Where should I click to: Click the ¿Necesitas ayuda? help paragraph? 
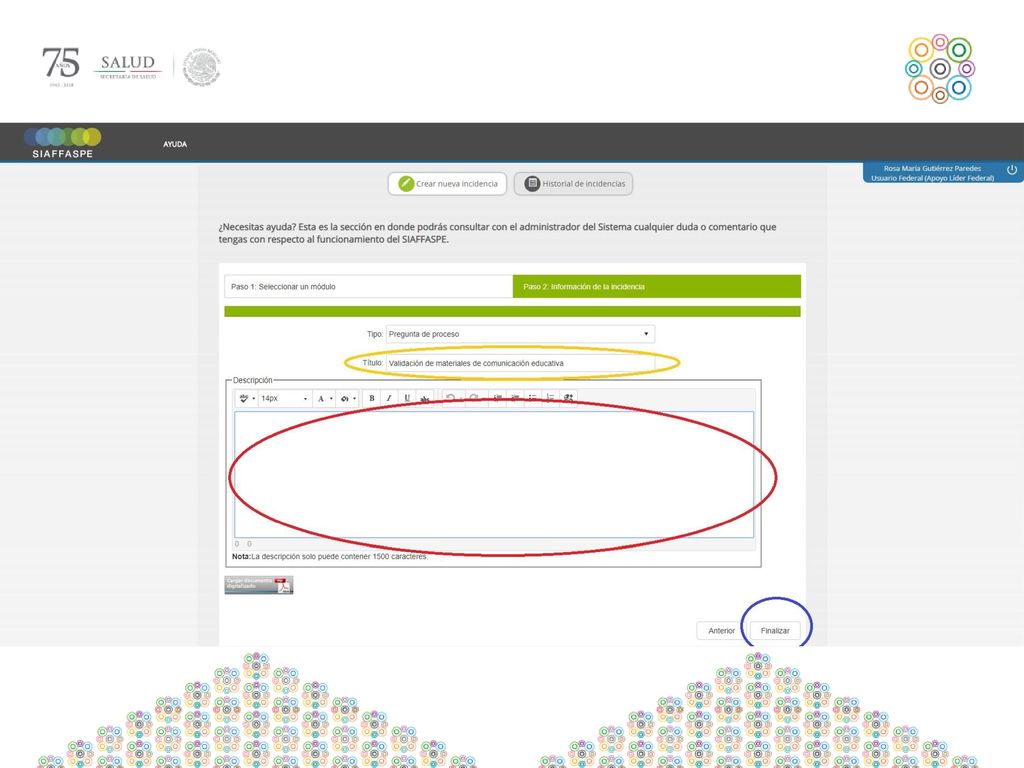[x=497, y=233]
